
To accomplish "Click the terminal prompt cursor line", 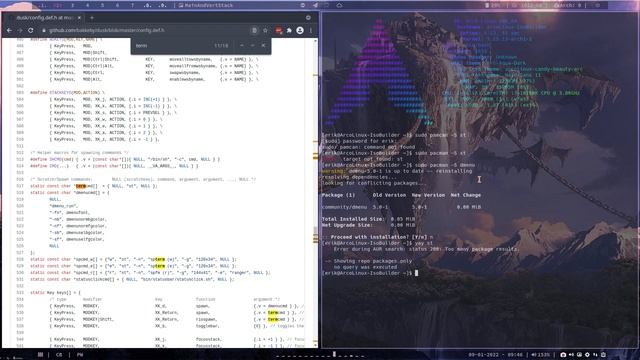I will pyautogui.click(x=370, y=273).
